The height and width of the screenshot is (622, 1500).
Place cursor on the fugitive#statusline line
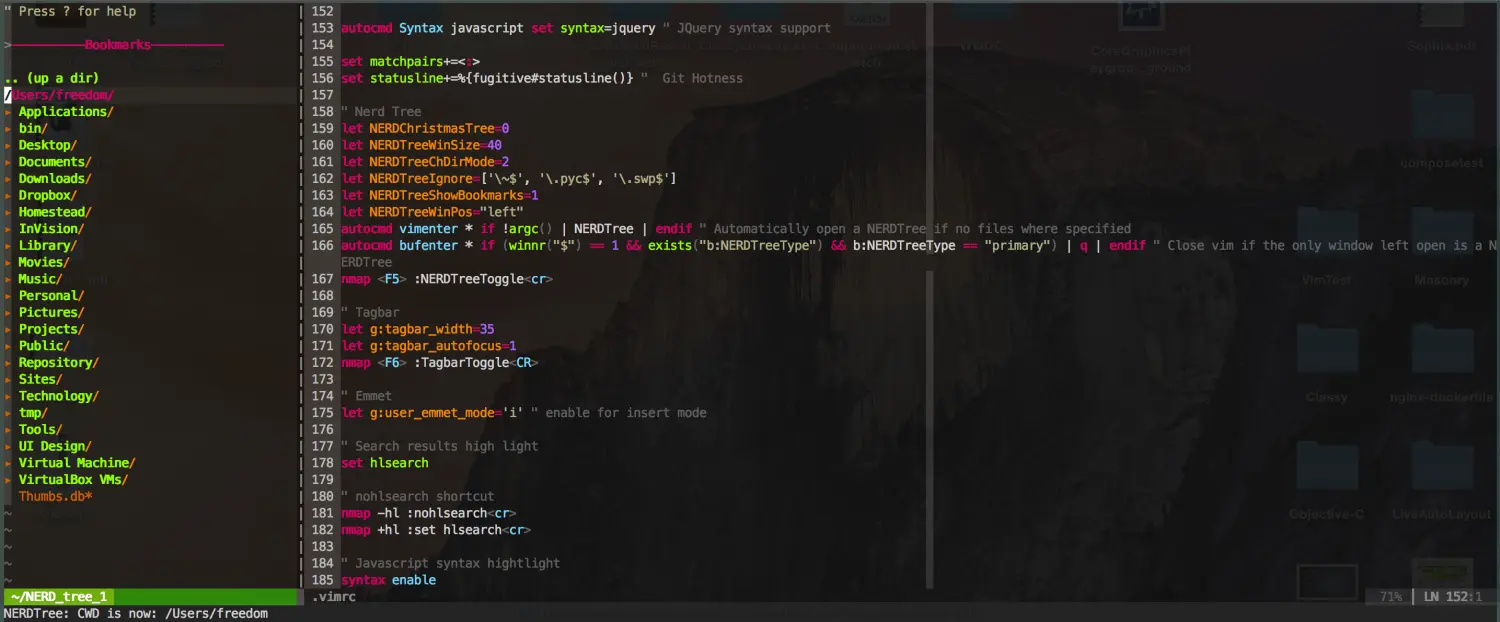[x=542, y=78]
